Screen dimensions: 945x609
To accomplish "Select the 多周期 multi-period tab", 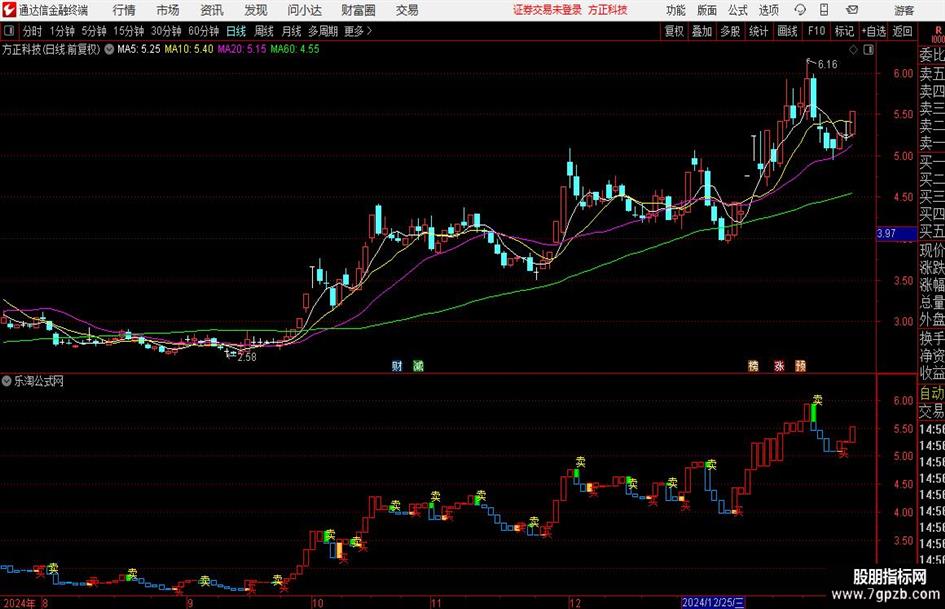I will point(323,31).
